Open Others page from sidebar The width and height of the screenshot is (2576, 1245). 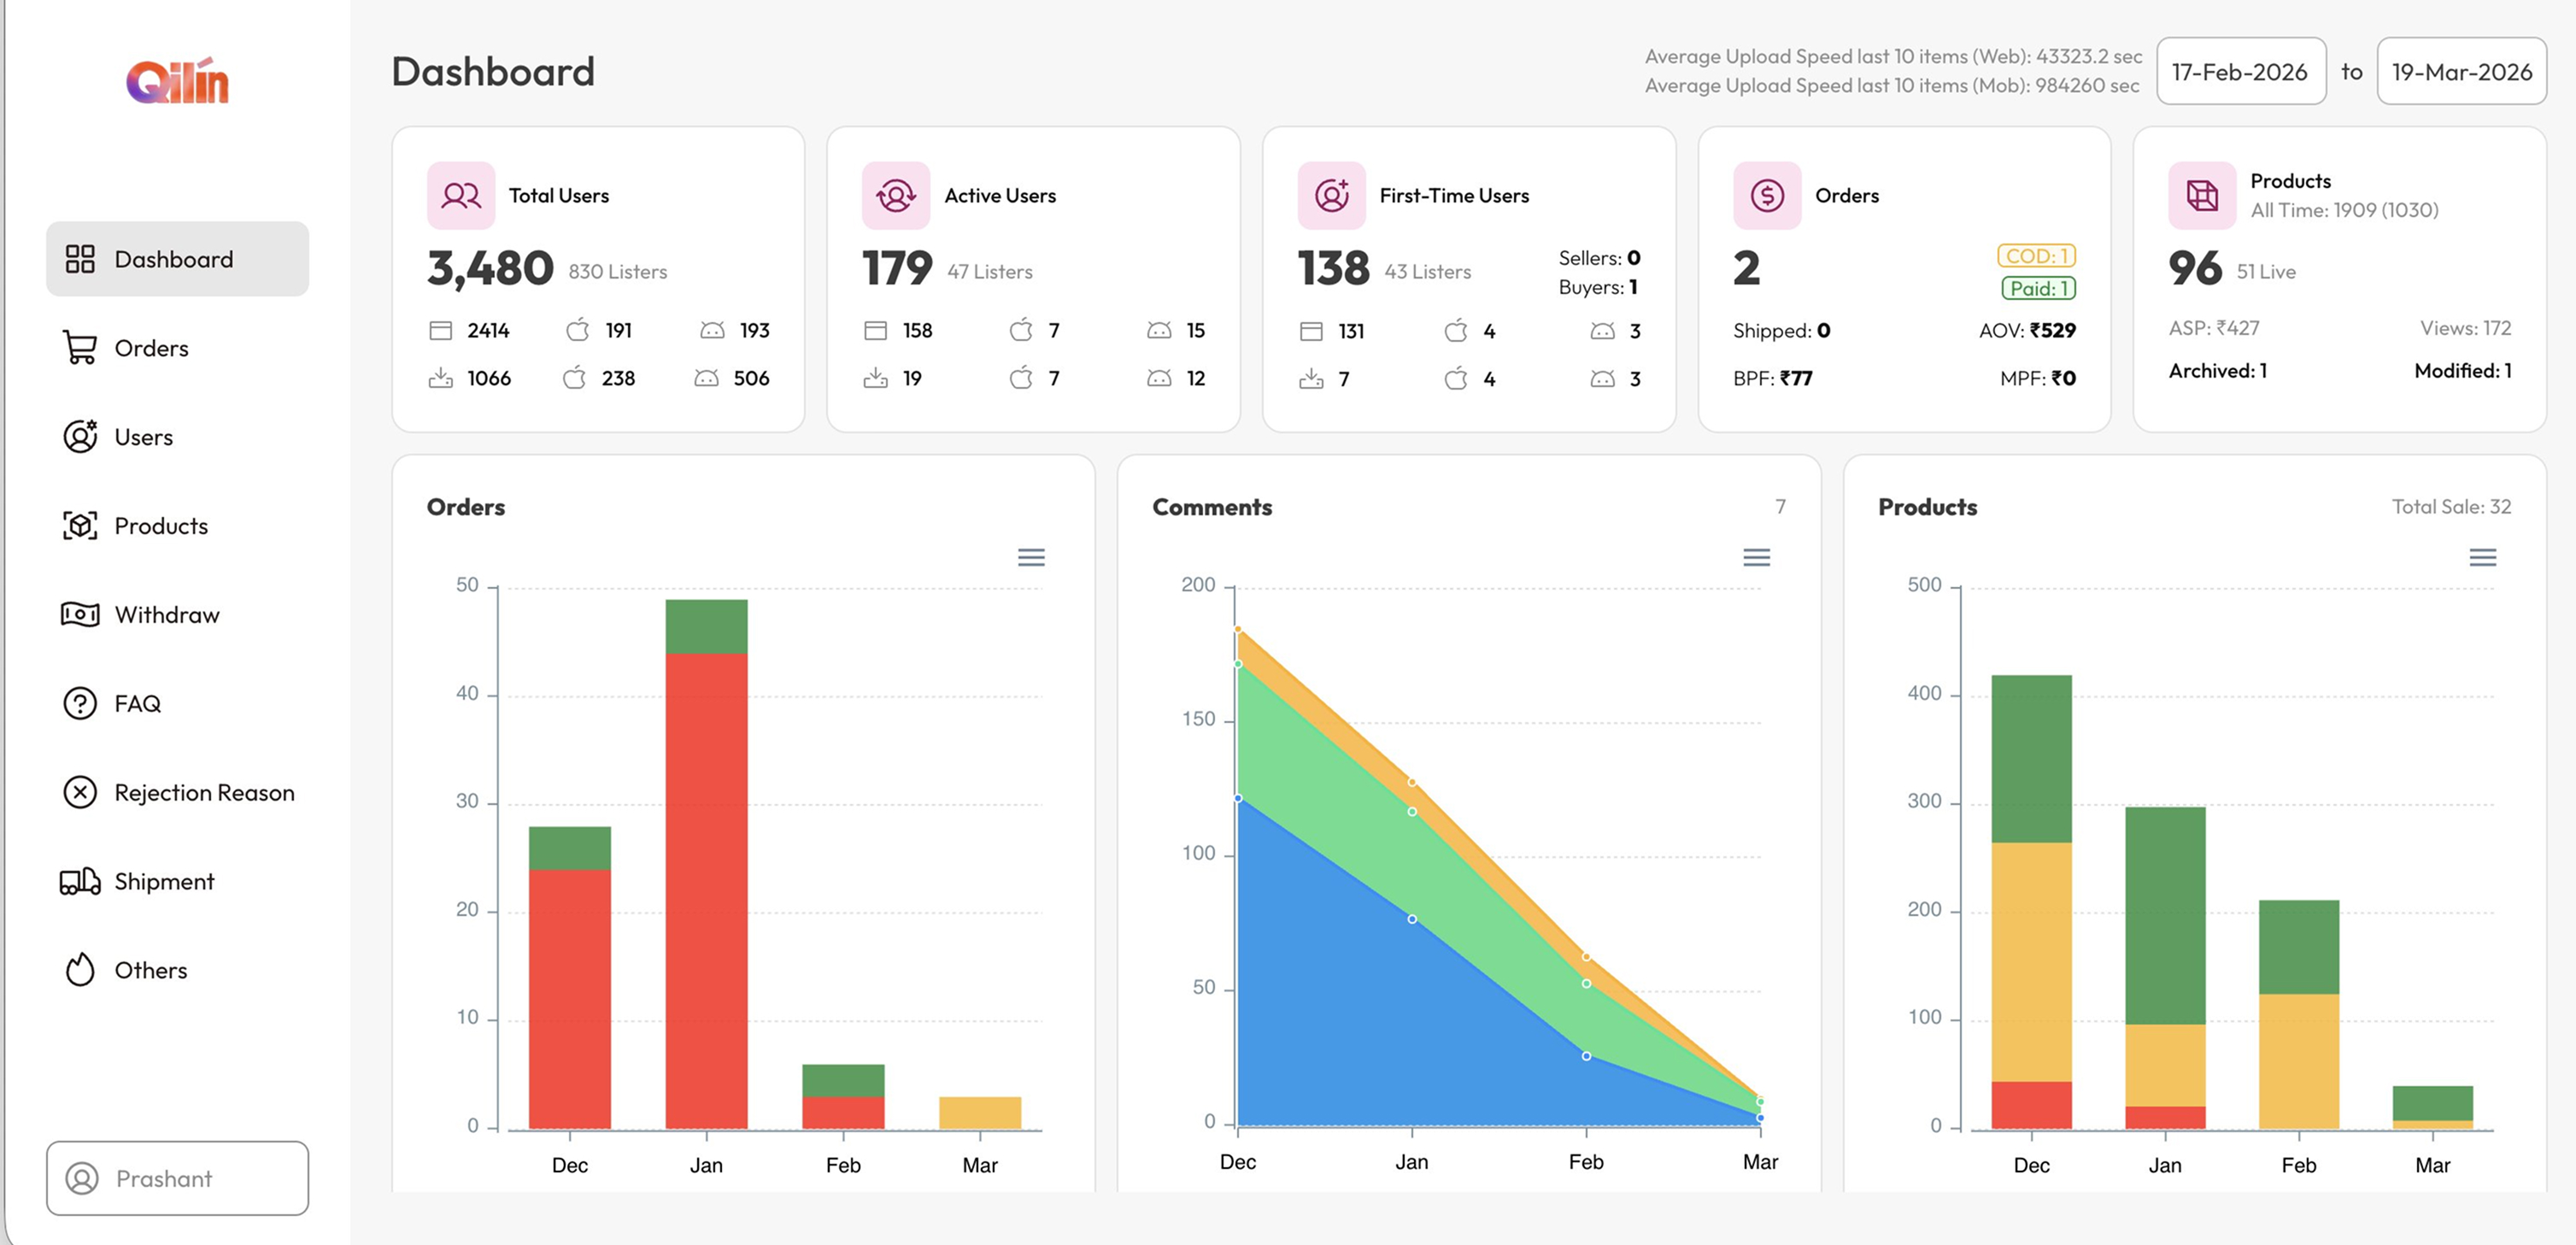click(x=177, y=969)
